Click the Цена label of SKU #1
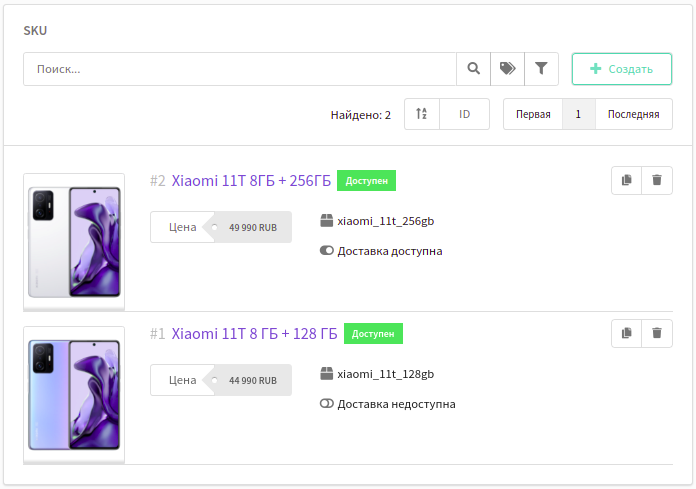 182,380
